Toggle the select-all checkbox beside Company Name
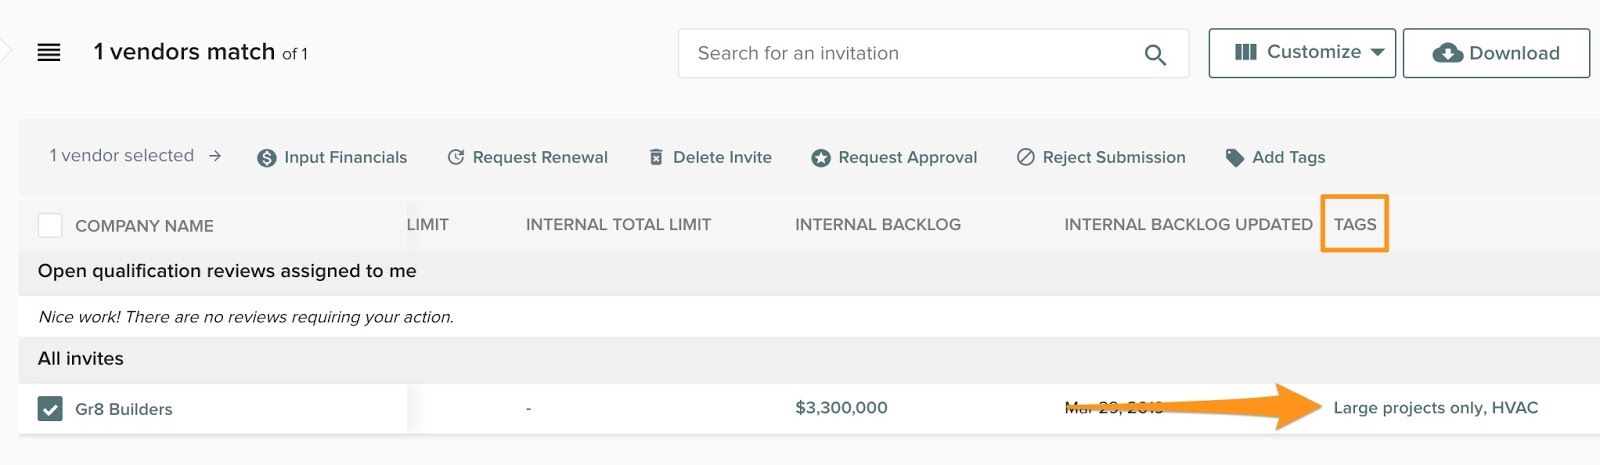Screen dimensions: 1600x465 pos(50,225)
